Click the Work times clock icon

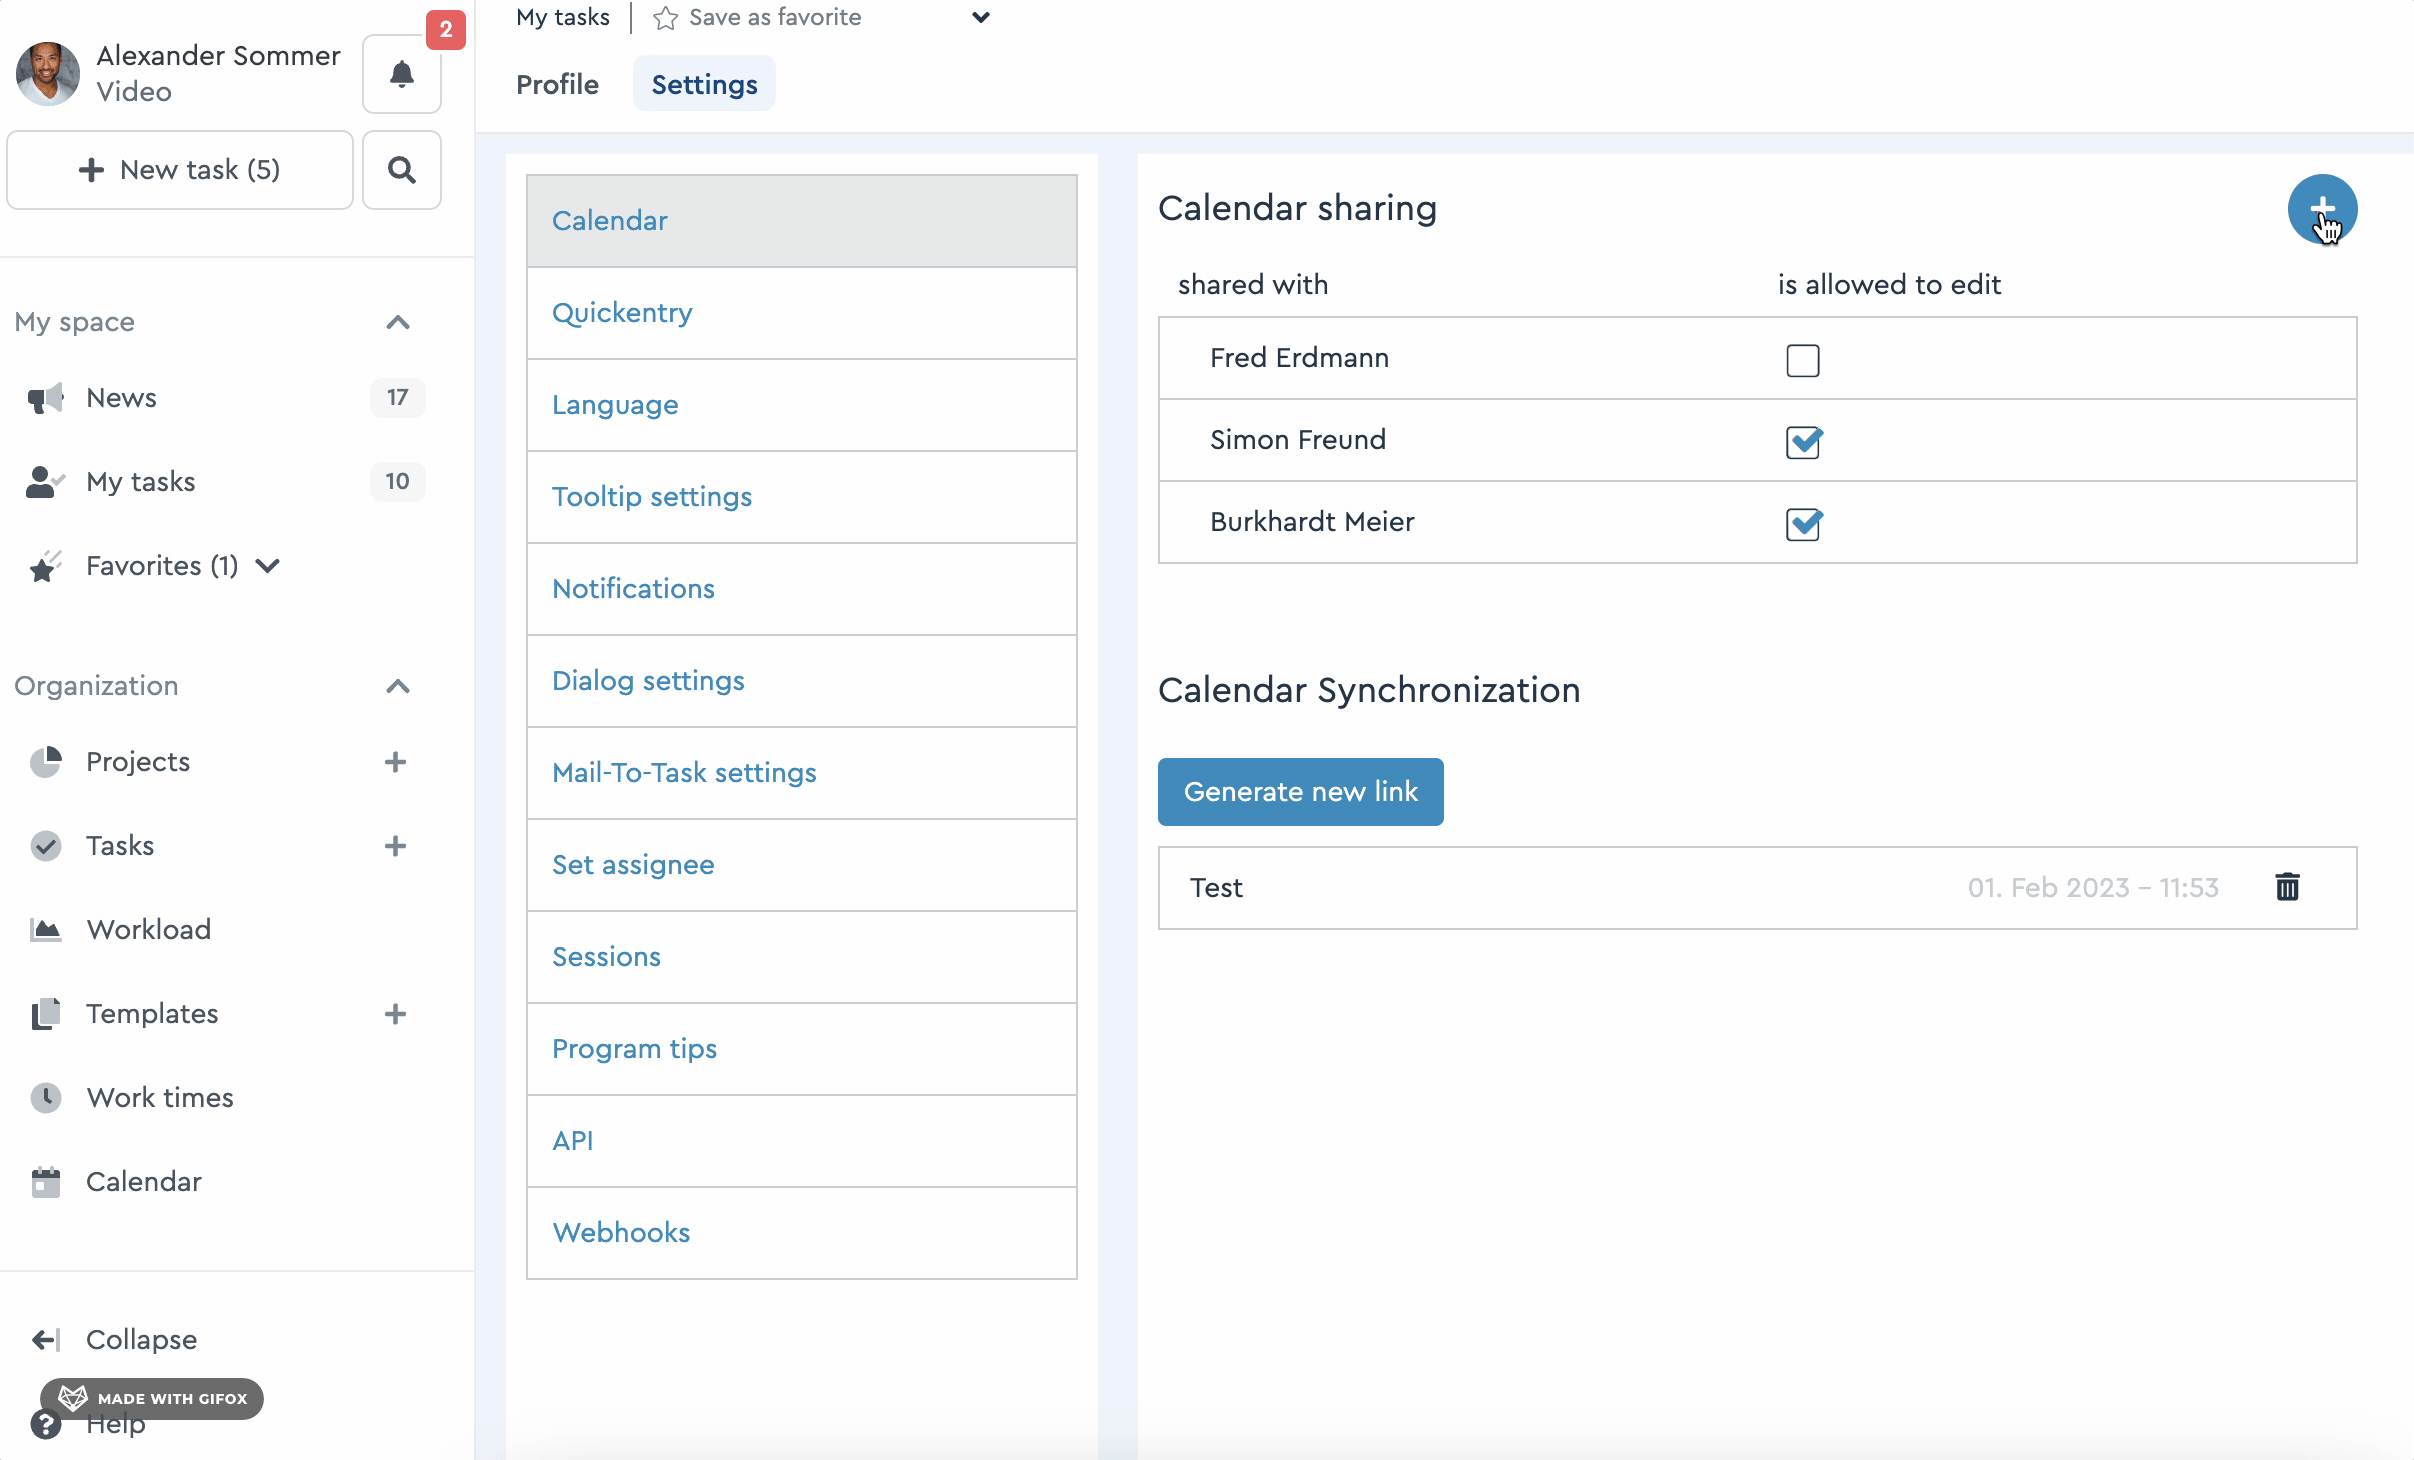[45, 1098]
